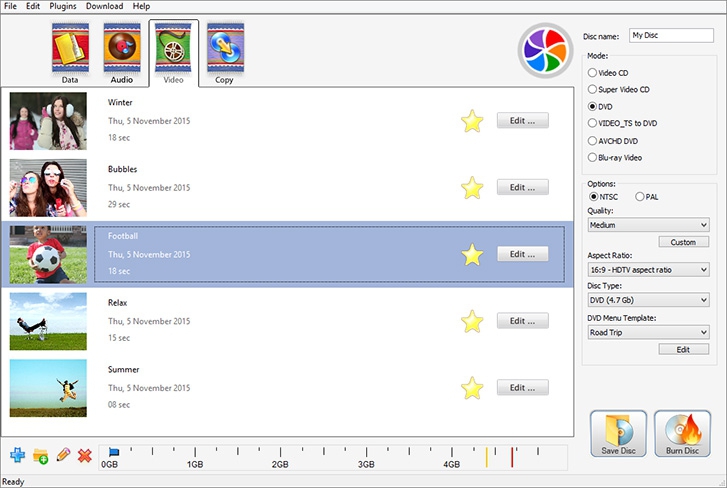Viewport: 727px width, 488px height.
Task: Click the star icon for Winter
Action: pos(472,121)
